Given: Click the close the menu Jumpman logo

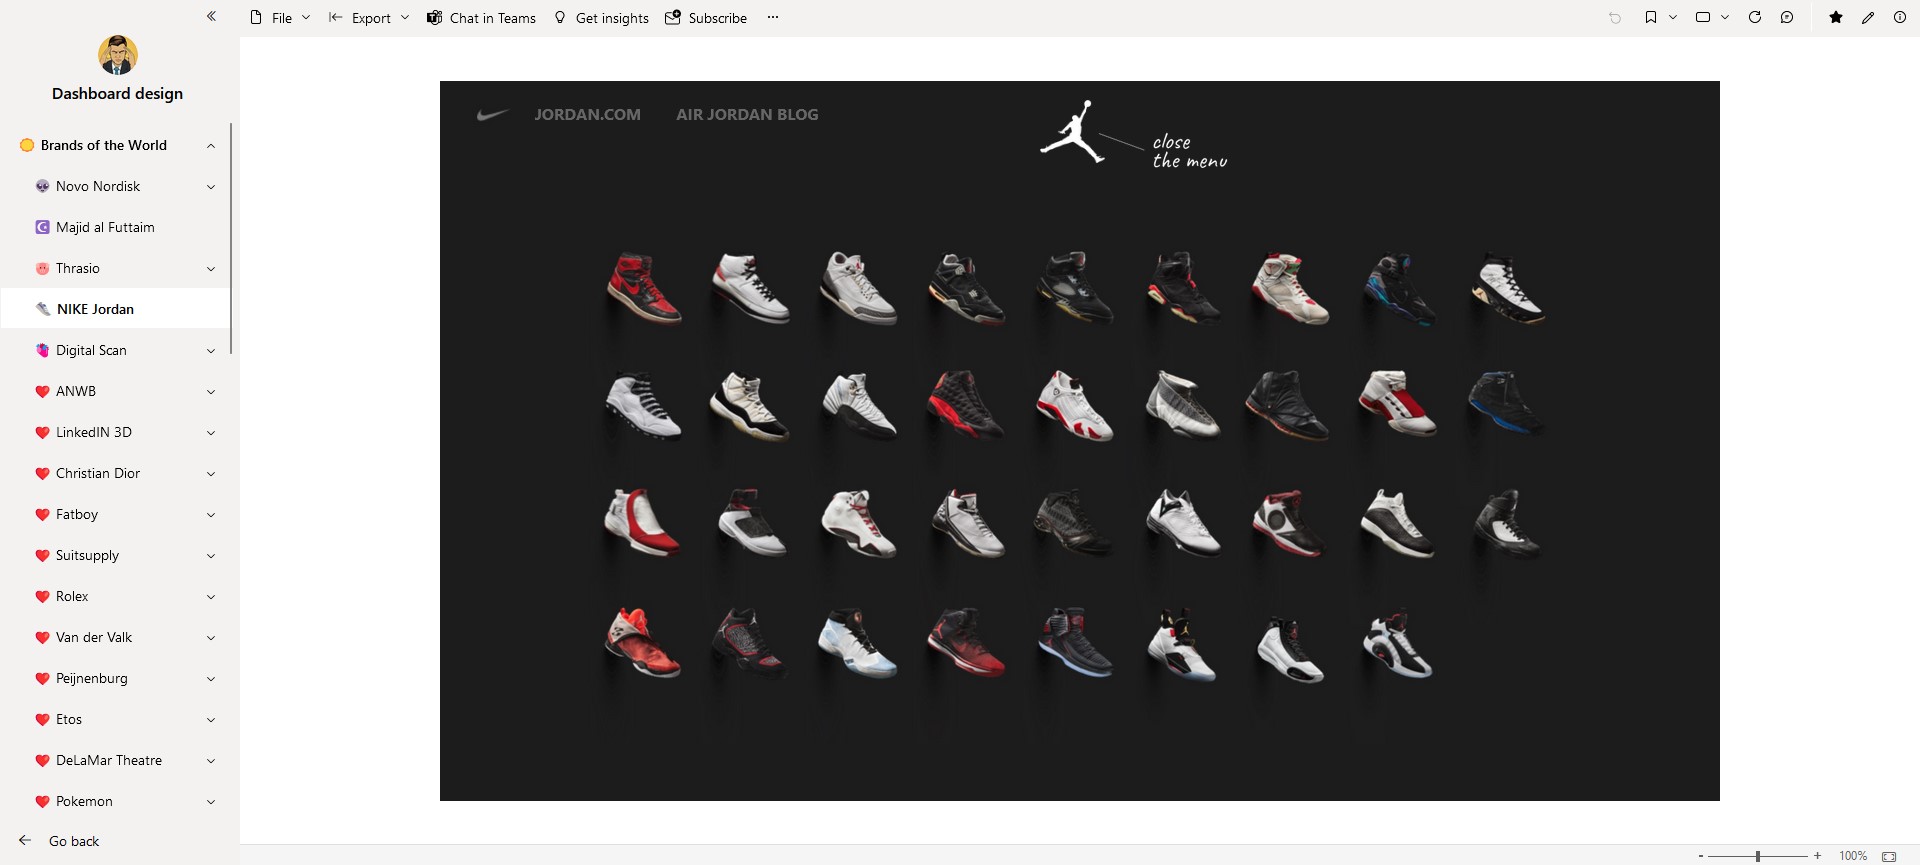Looking at the screenshot, I should point(1074,131).
